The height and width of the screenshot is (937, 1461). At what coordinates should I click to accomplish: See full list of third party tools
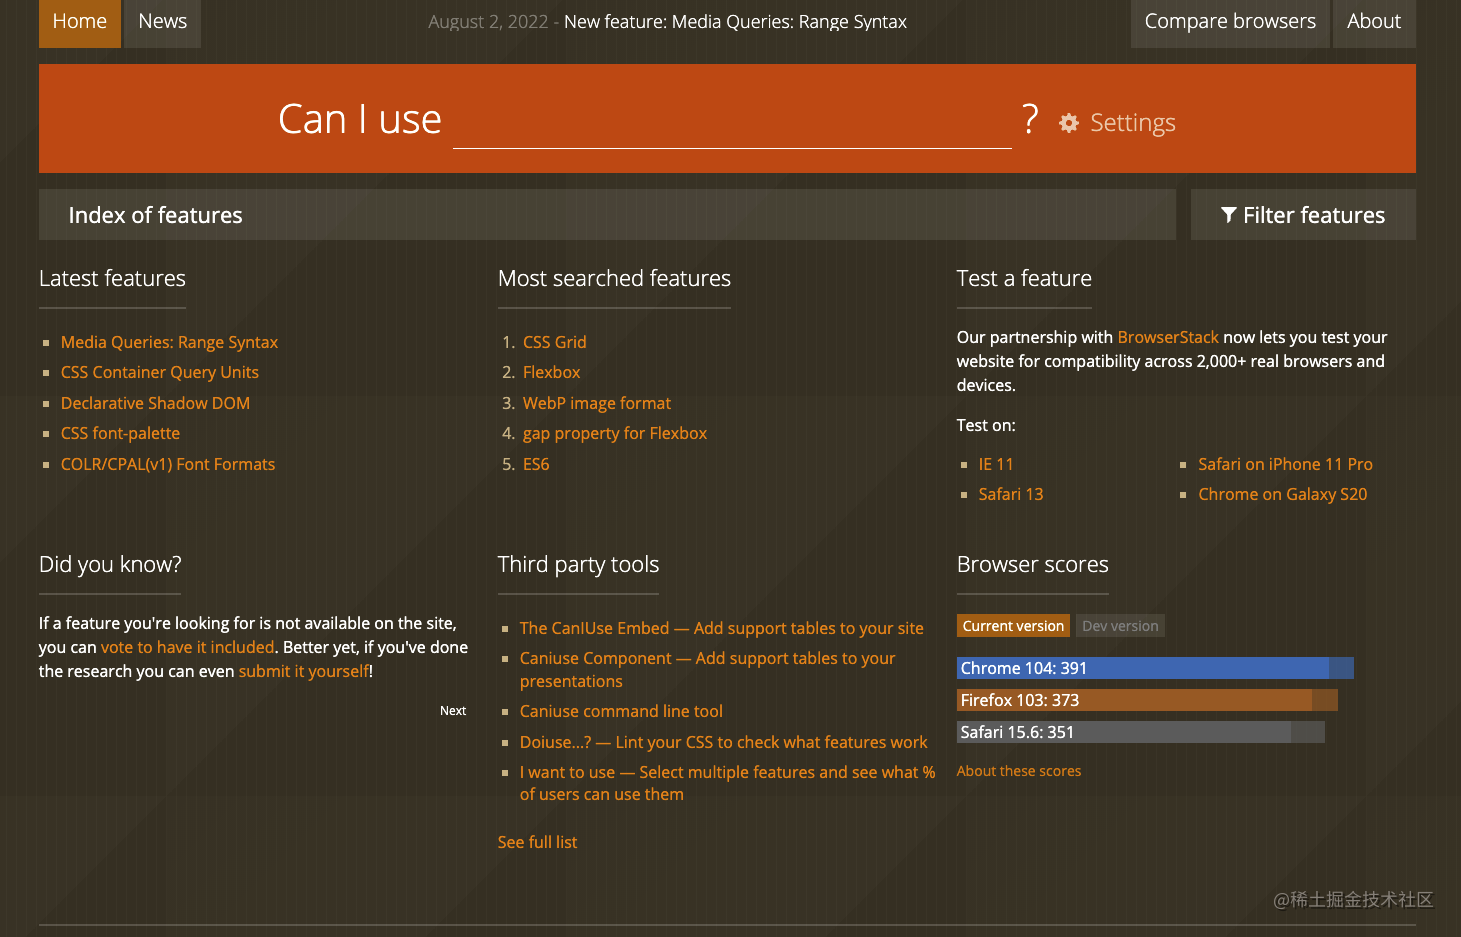click(x=537, y=842)
